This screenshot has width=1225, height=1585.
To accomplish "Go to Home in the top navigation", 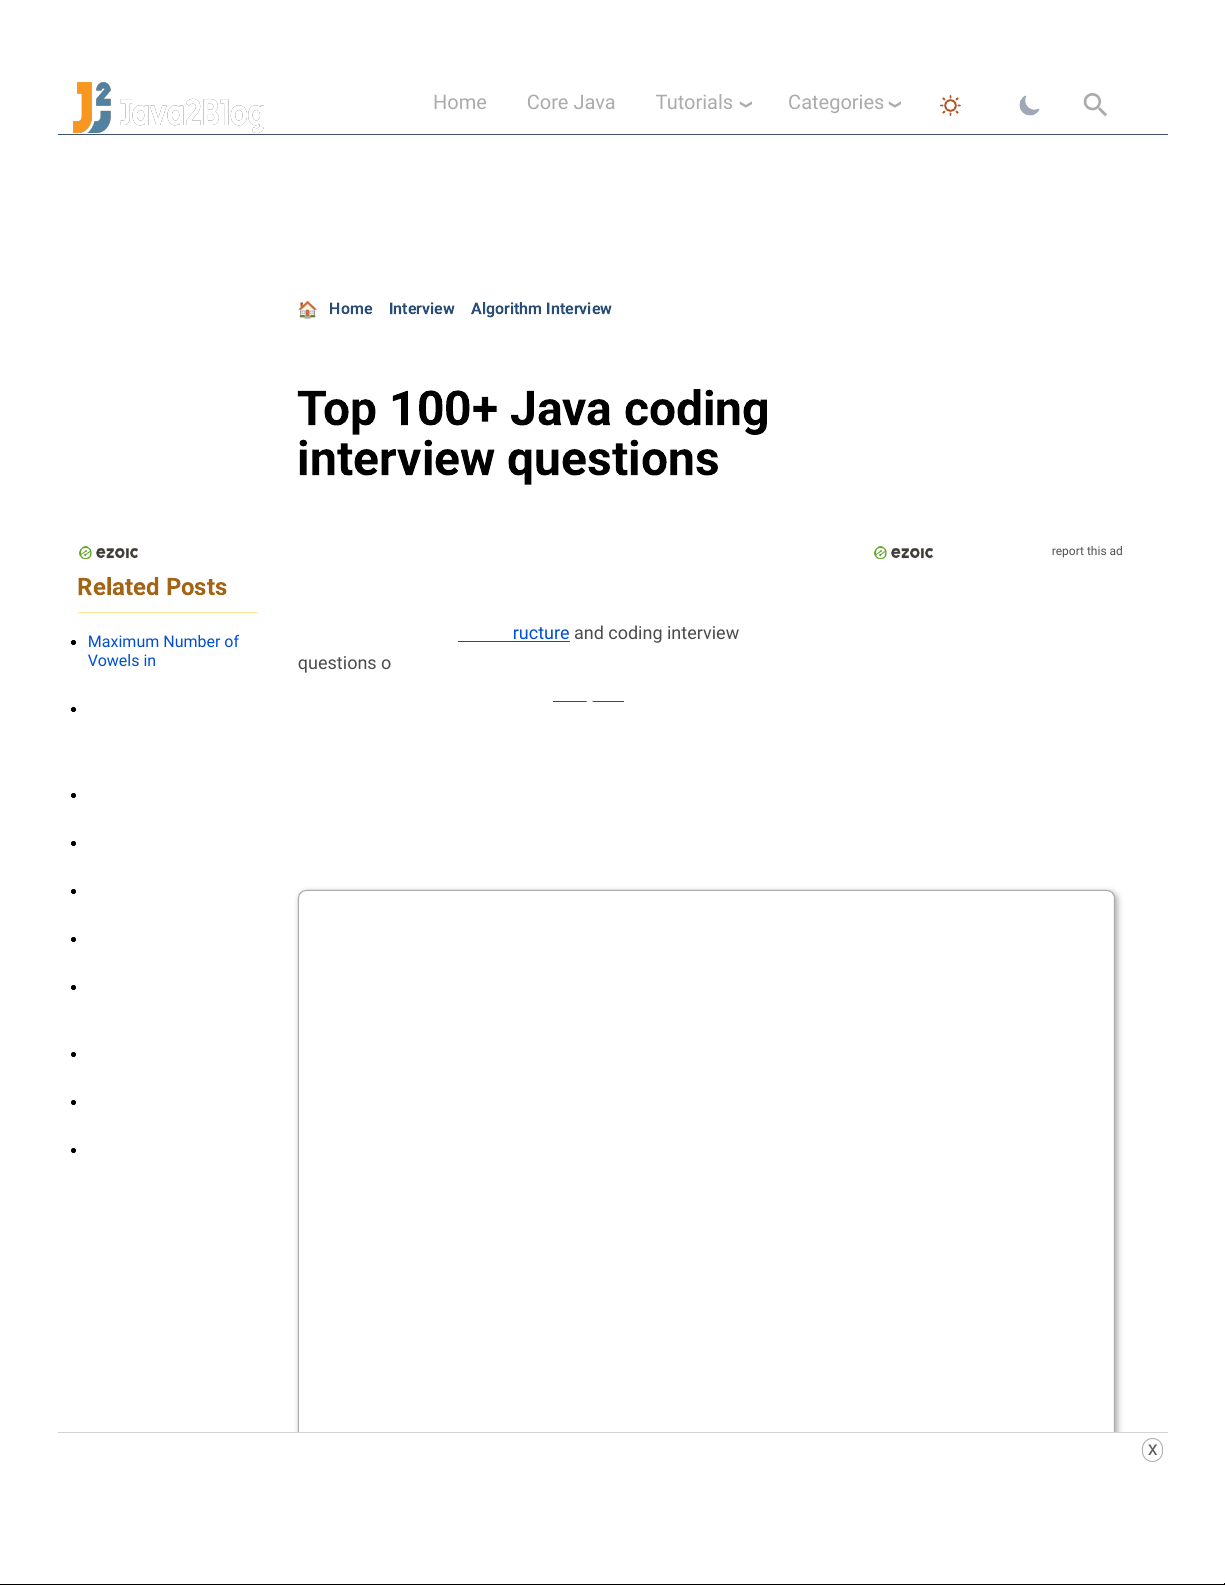I will (x=459, y=103).
